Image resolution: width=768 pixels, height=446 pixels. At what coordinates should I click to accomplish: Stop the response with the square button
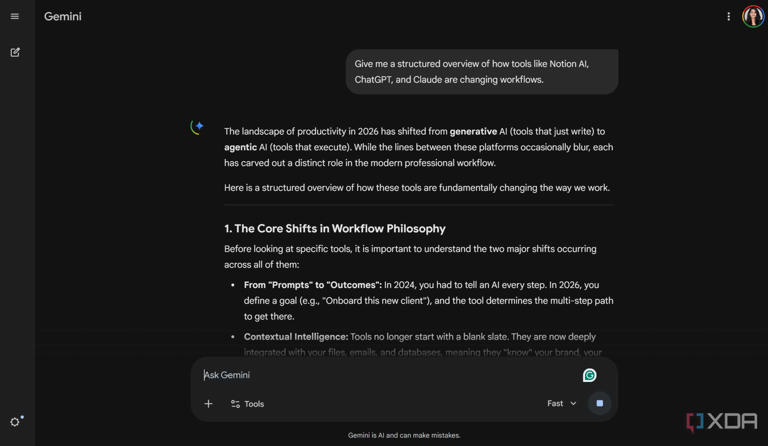click(x=599, y=403)
